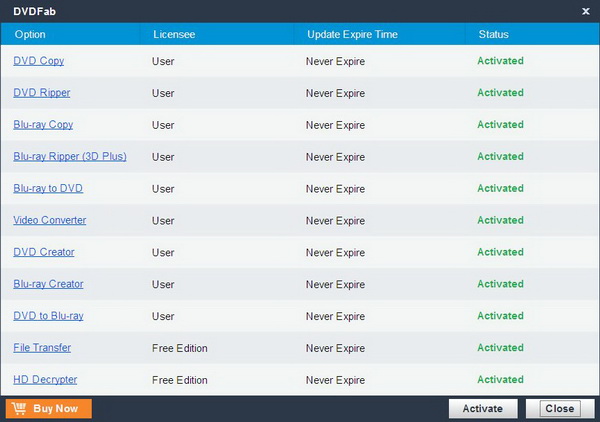The height and width of the screenshot is (422, 600).
Task: Open the DVD to Blu-ray link
Action: click(48, 316)
